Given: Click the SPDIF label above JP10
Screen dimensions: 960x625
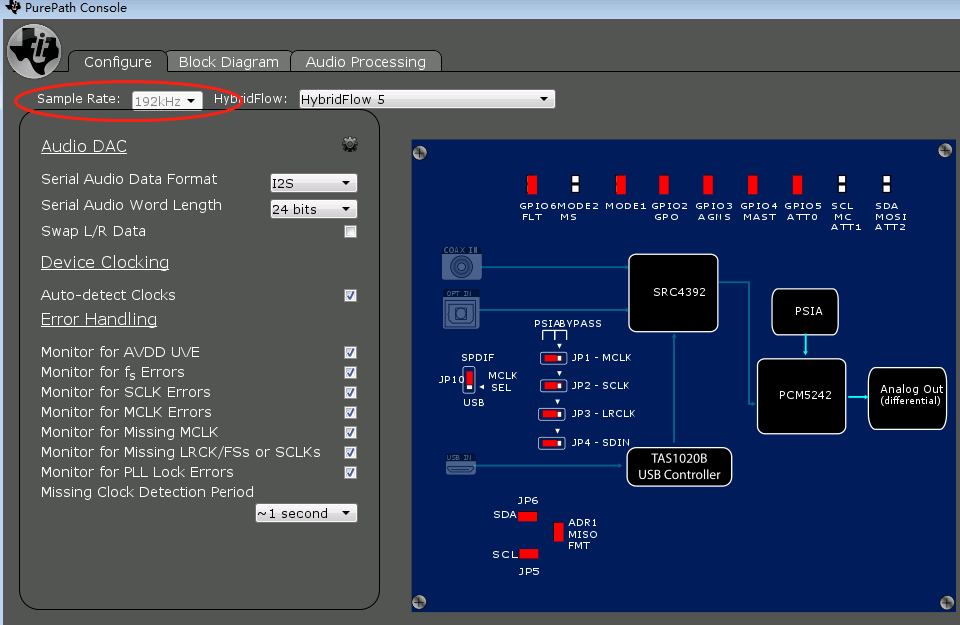Looking at the screenshot, I should click(477, 357).
